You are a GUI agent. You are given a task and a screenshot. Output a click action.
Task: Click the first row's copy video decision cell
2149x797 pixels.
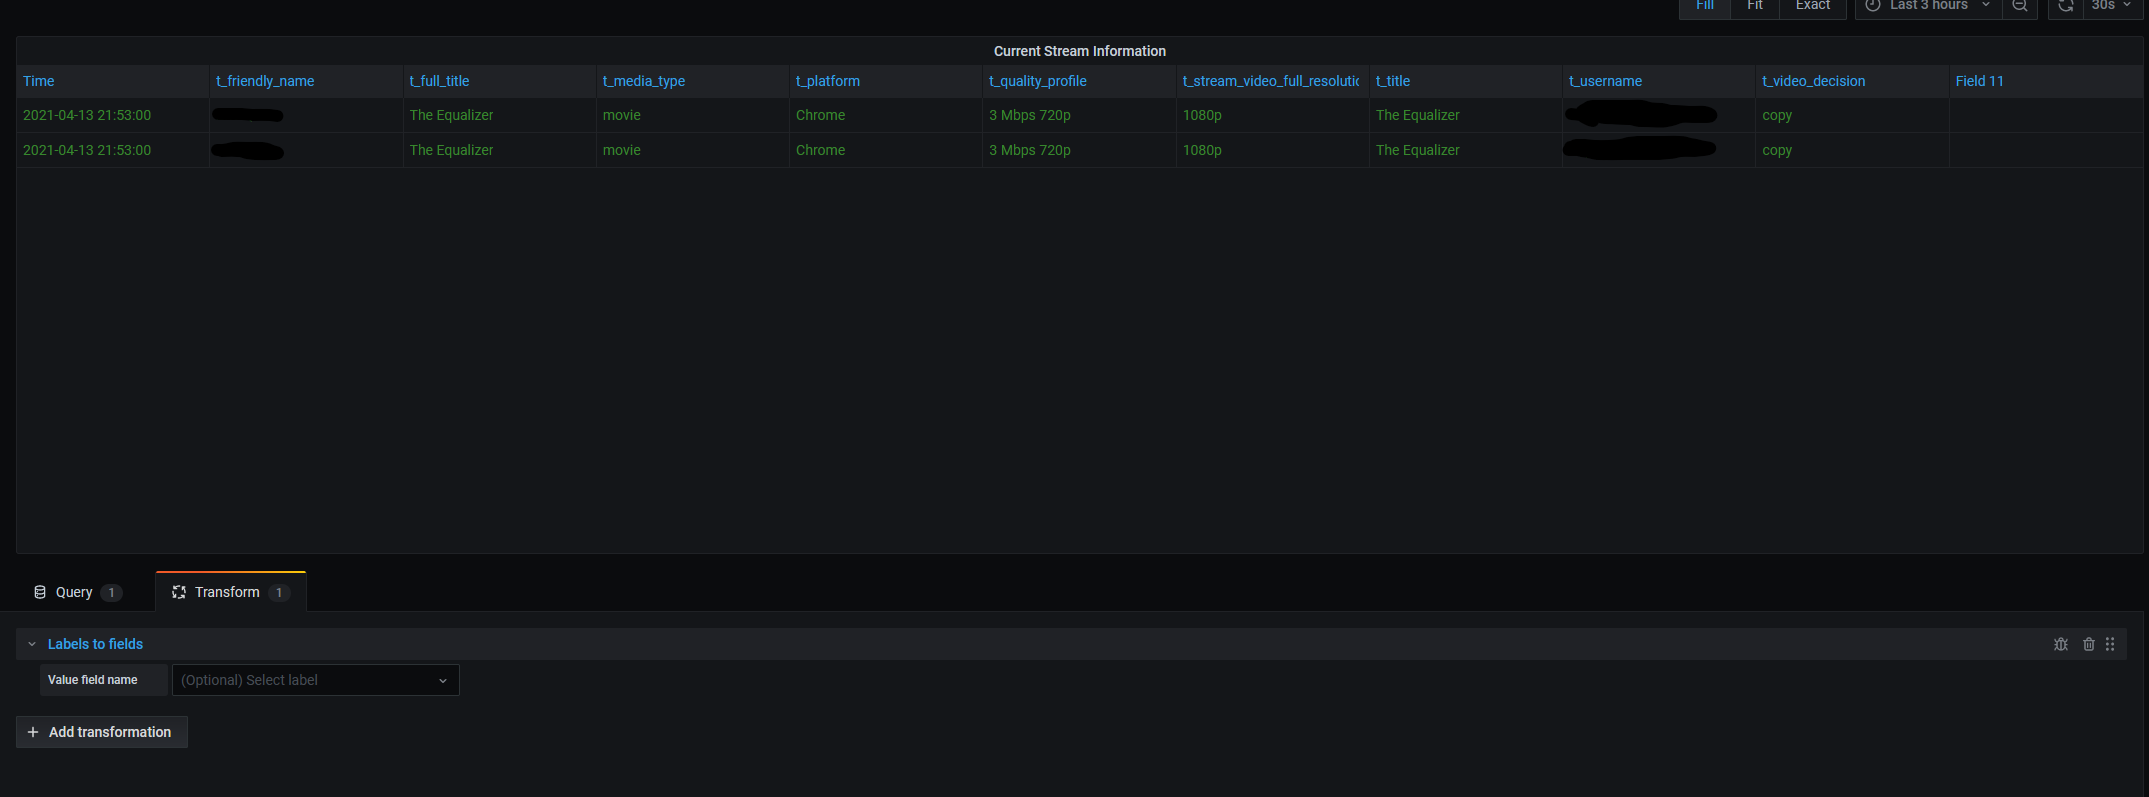coord(1777,115)
